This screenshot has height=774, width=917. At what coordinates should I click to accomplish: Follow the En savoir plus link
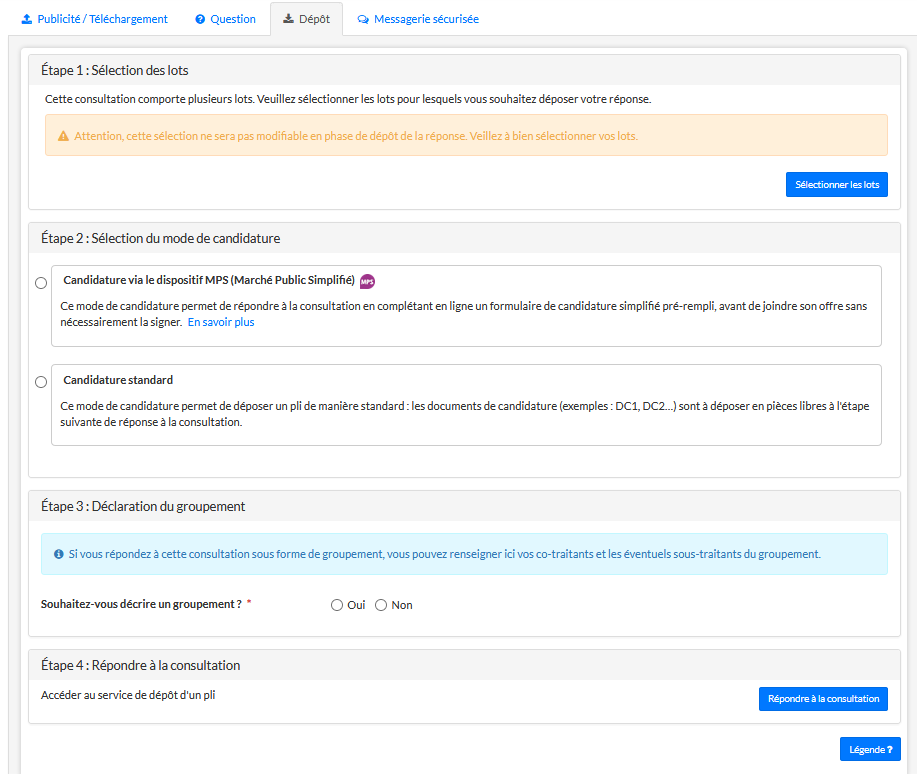pos(221,322)
